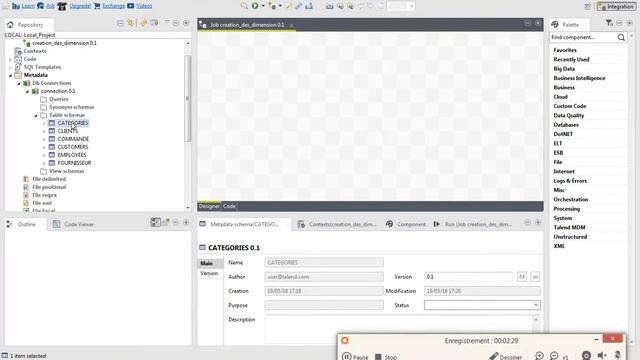Image resolution: width=640 pixels, height=360 pixels.
Task: Collapse connection 0.1 node
Action: pos(27,91)
